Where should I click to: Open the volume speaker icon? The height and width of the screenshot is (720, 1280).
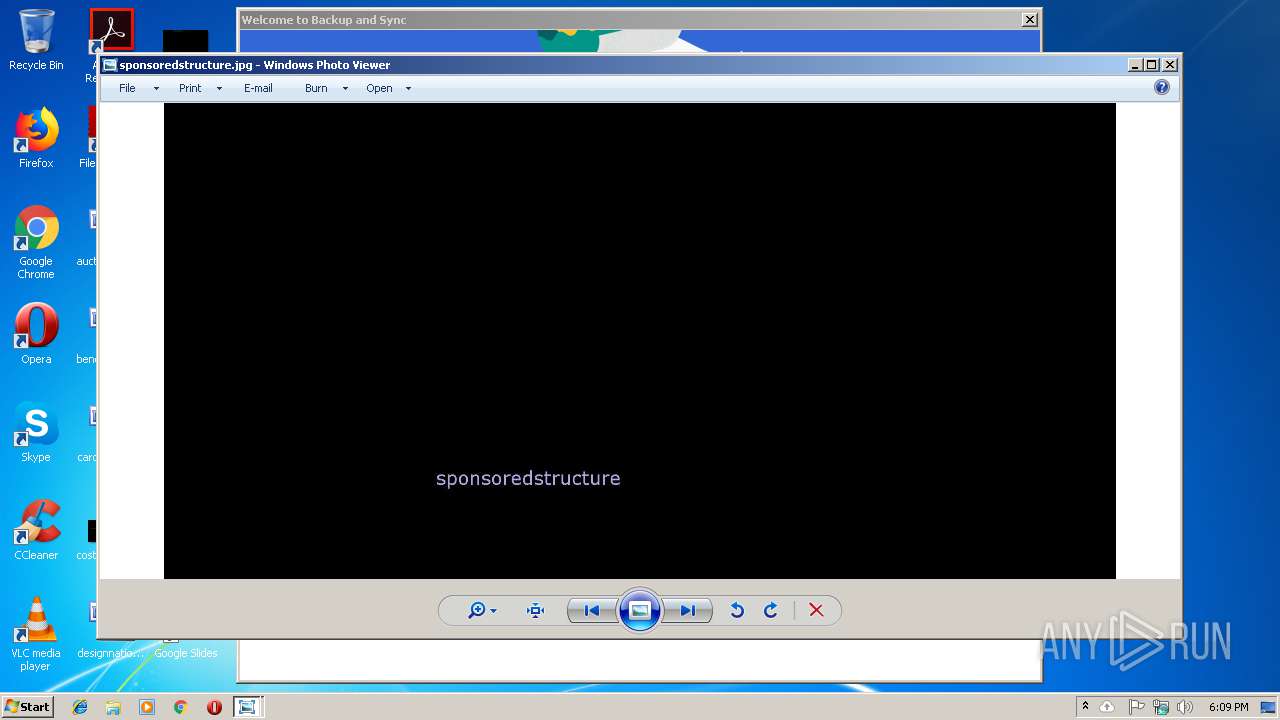coord(1185,707)
